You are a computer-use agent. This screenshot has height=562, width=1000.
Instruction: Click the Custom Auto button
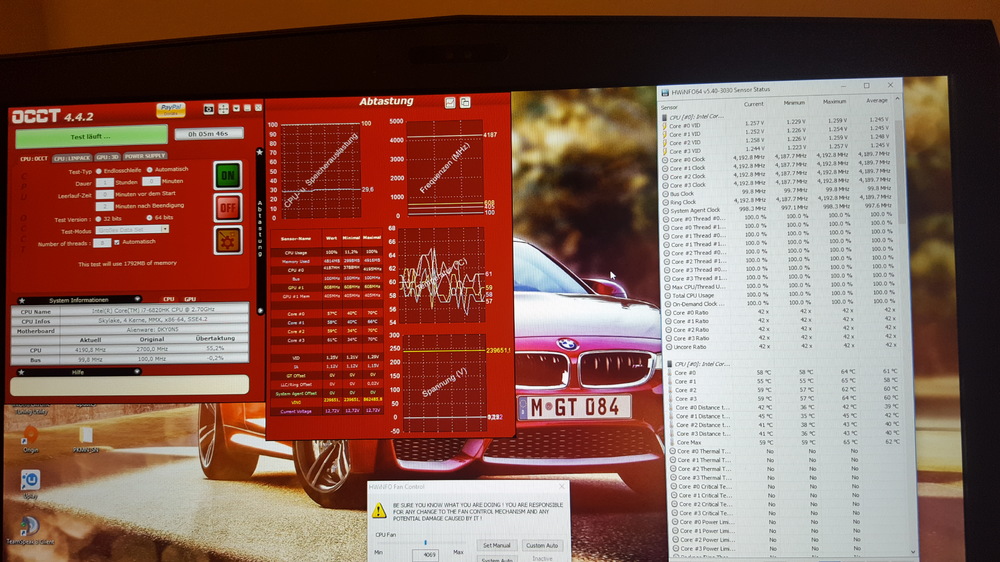click(542, 545)
